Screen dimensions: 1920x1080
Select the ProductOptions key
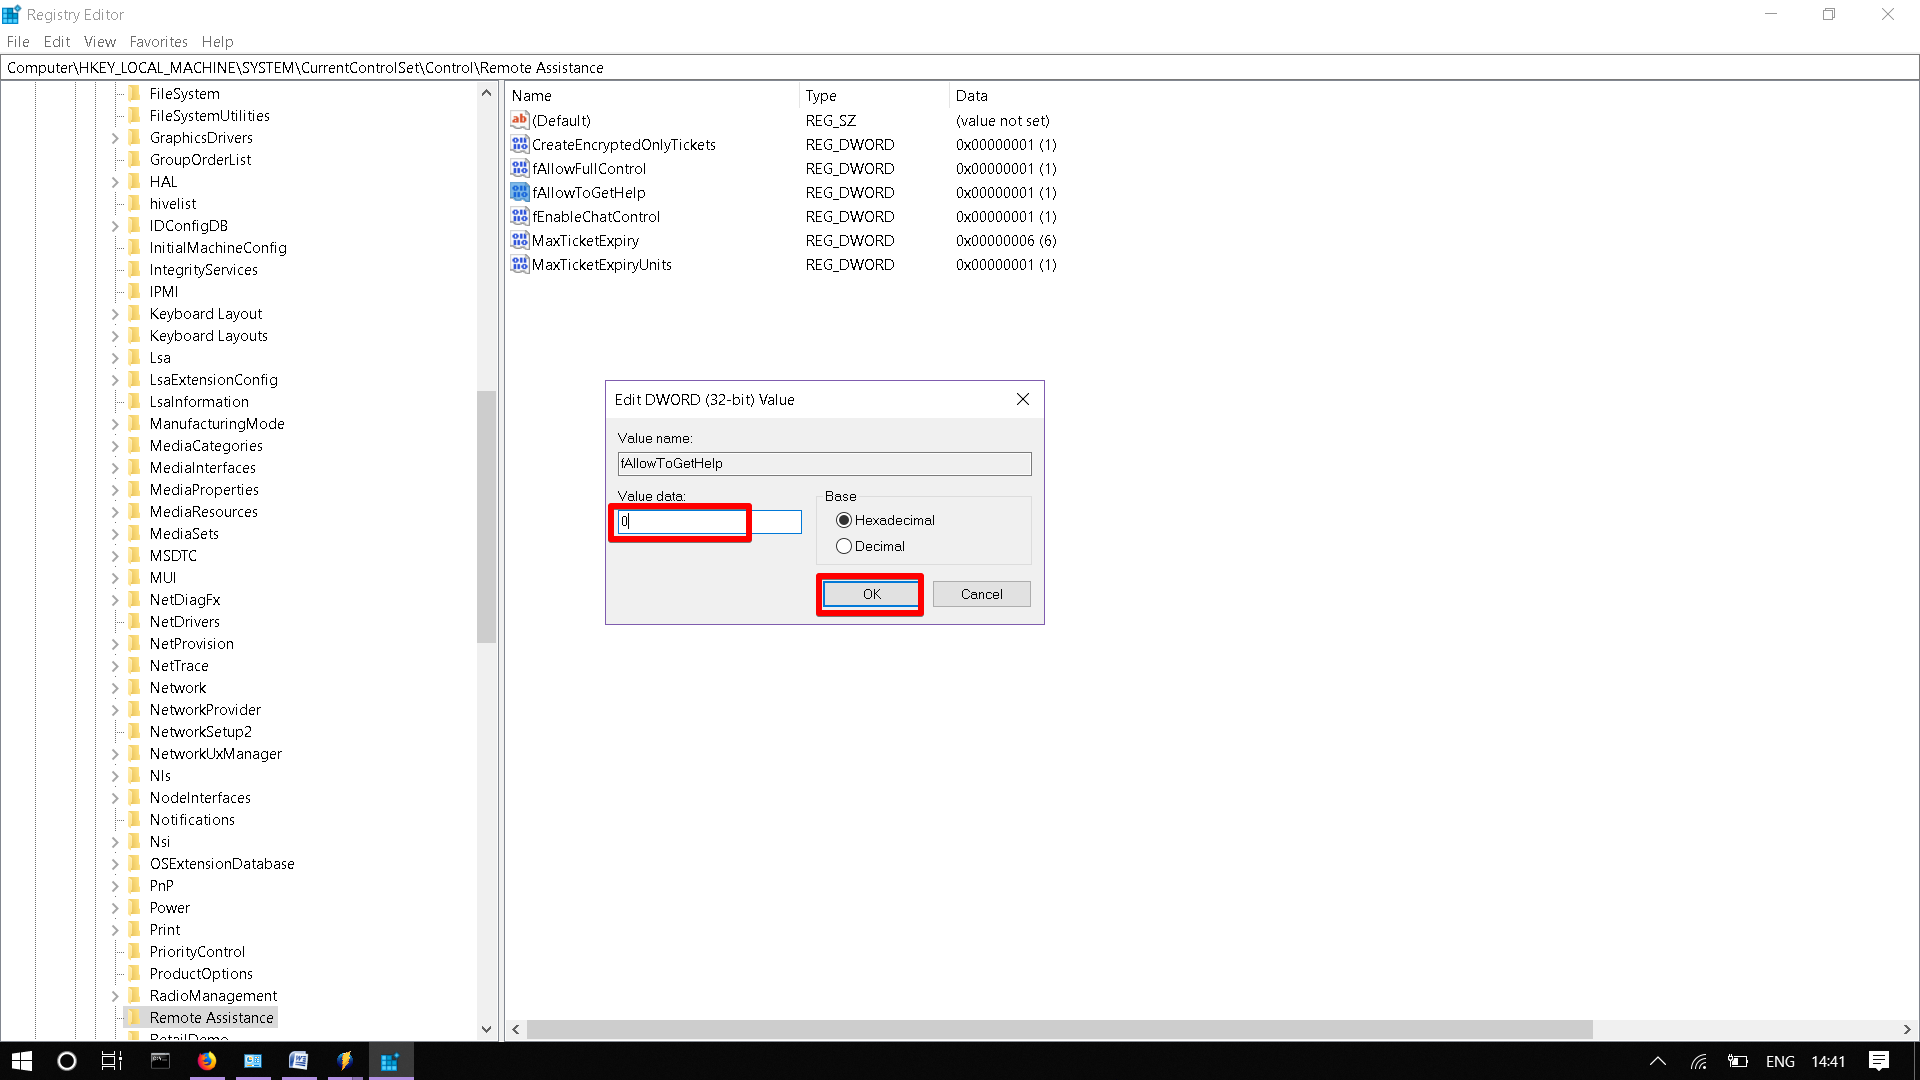(x=201, y=974)
